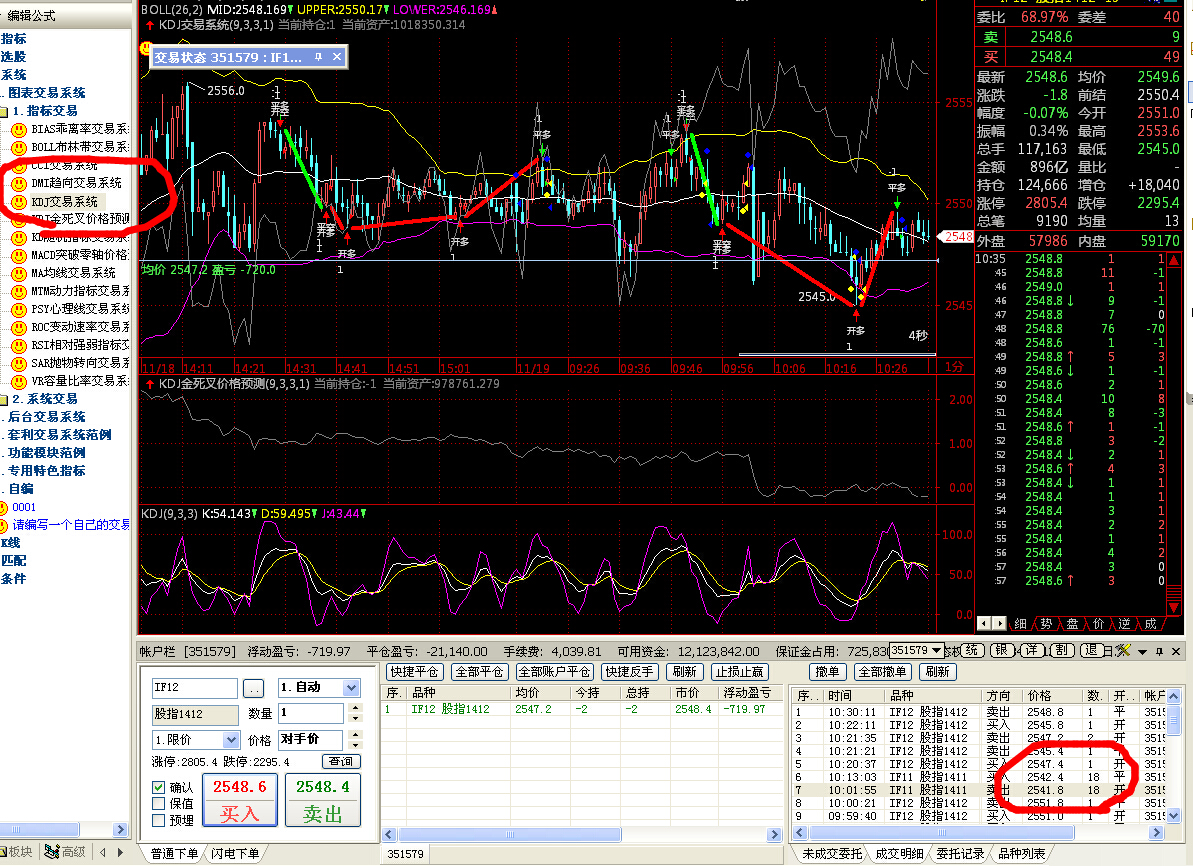Viewport: 1193px width, 866px height.
Task: Click the red down-arrow at tick list corner
Action: pos(1173,607)
